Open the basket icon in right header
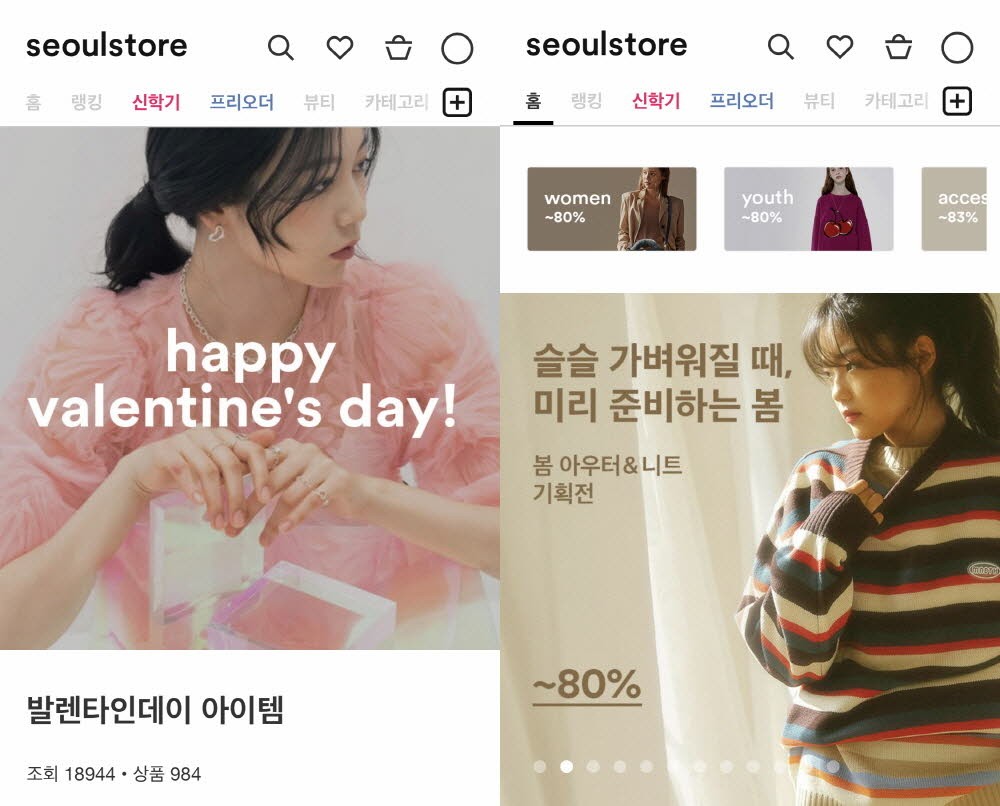The height and width of the screenshot is (806, 1000). pyautogui.click(x=899, y=47)
